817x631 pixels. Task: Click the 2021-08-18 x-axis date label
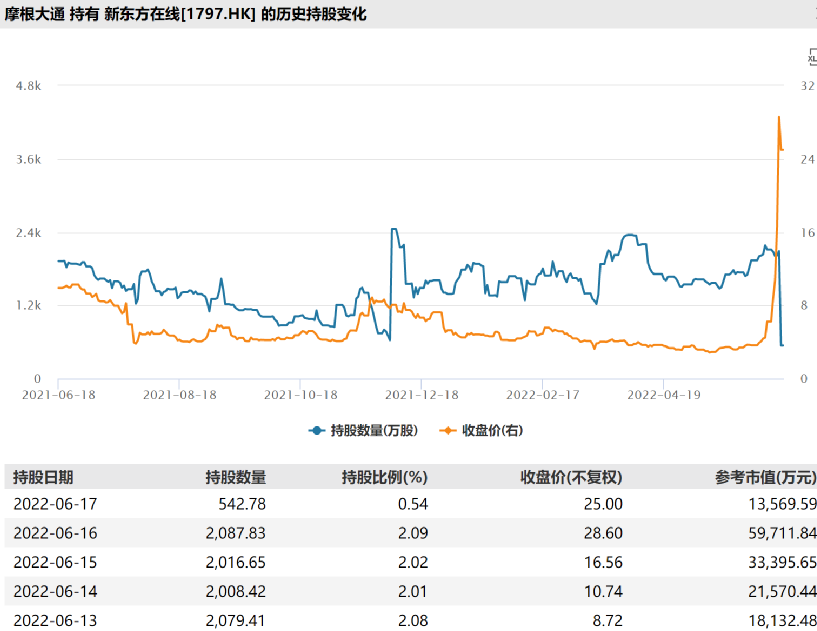pyautogui.click(x=180, y=395)
